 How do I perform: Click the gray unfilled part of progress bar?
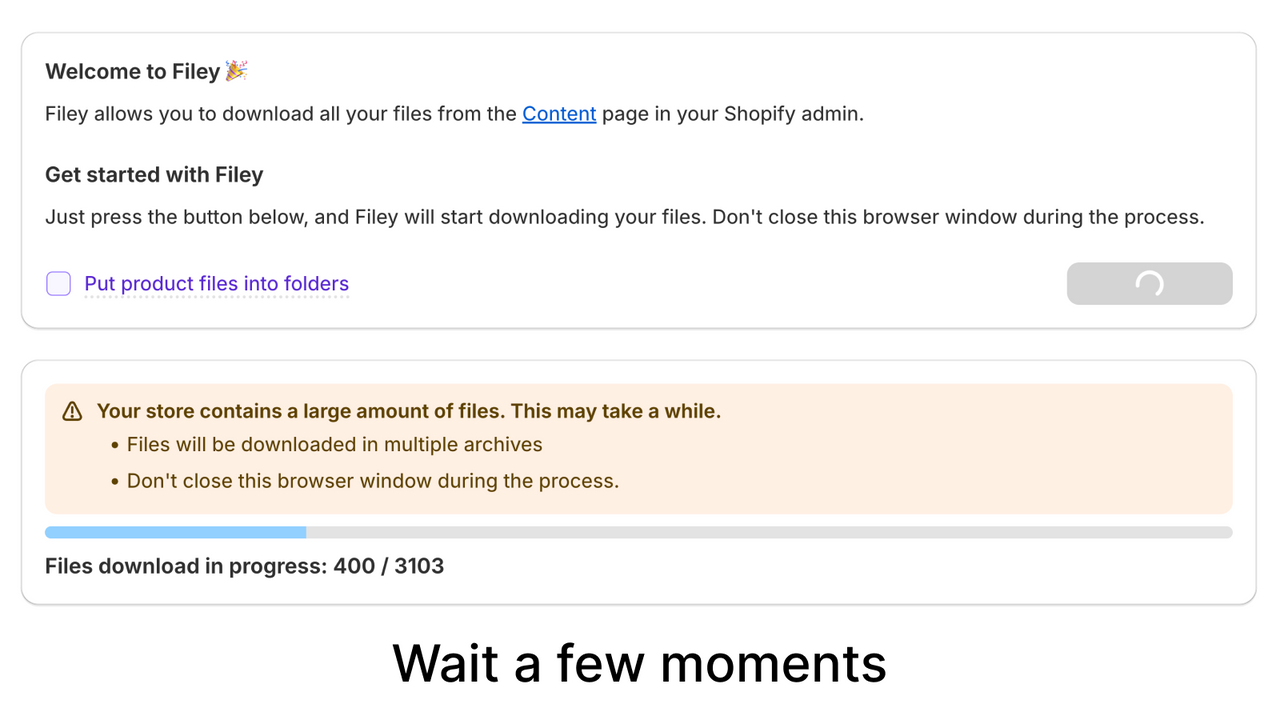coord(769,533)
